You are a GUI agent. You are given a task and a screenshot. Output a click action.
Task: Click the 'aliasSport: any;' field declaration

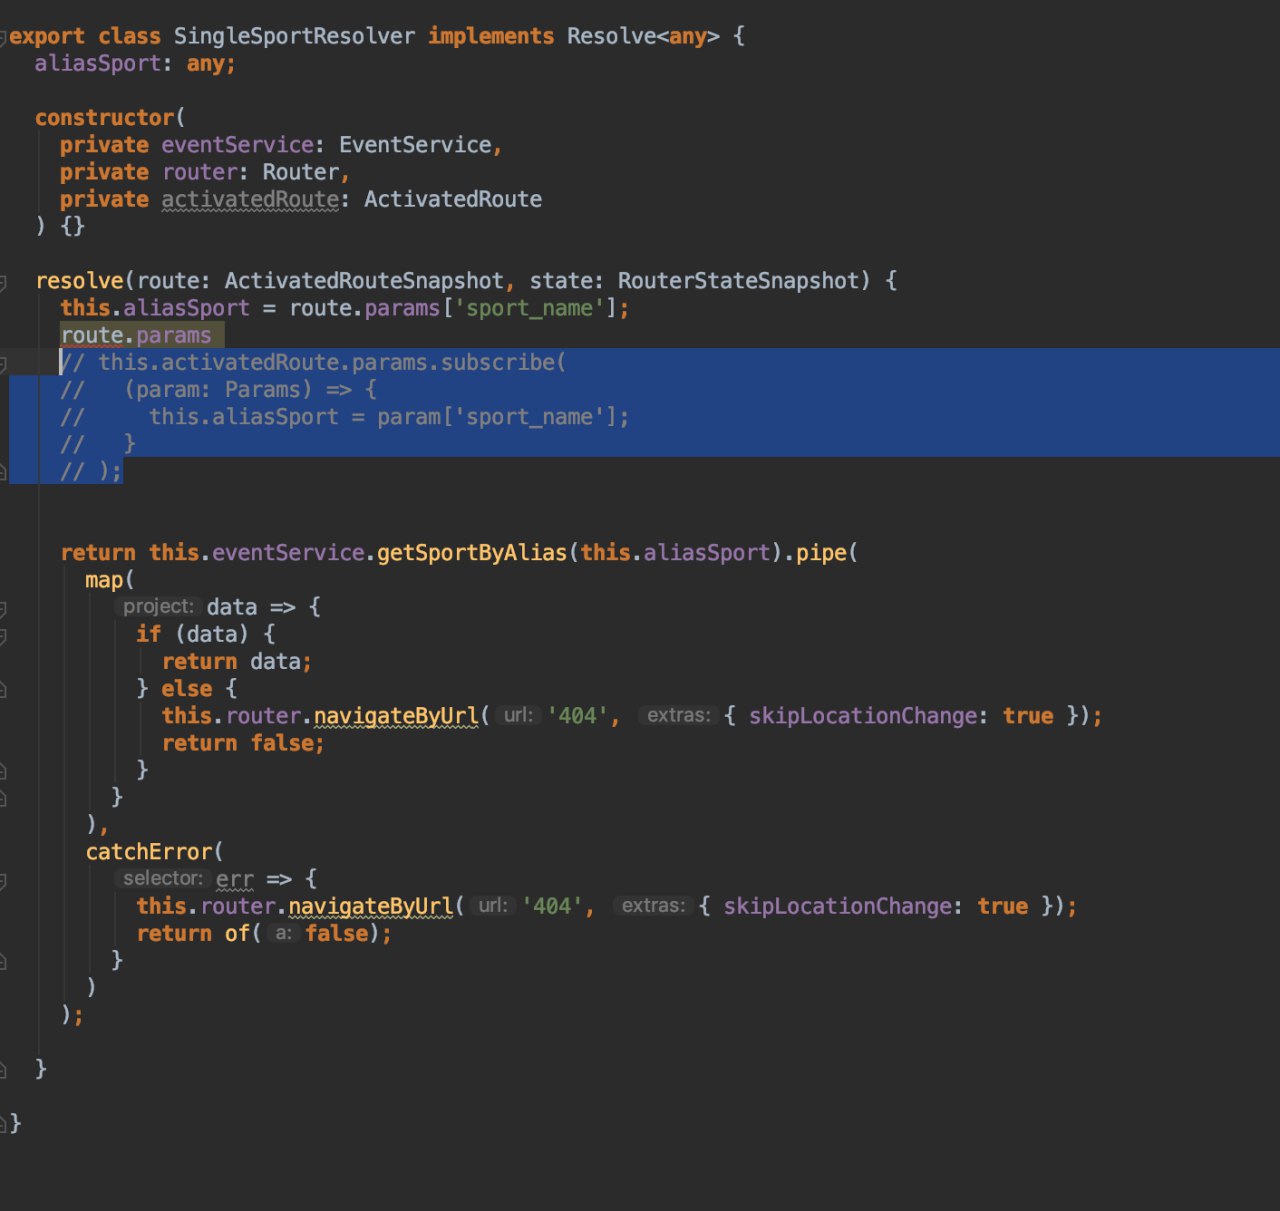pyautogui.click(x=135, y=64)
